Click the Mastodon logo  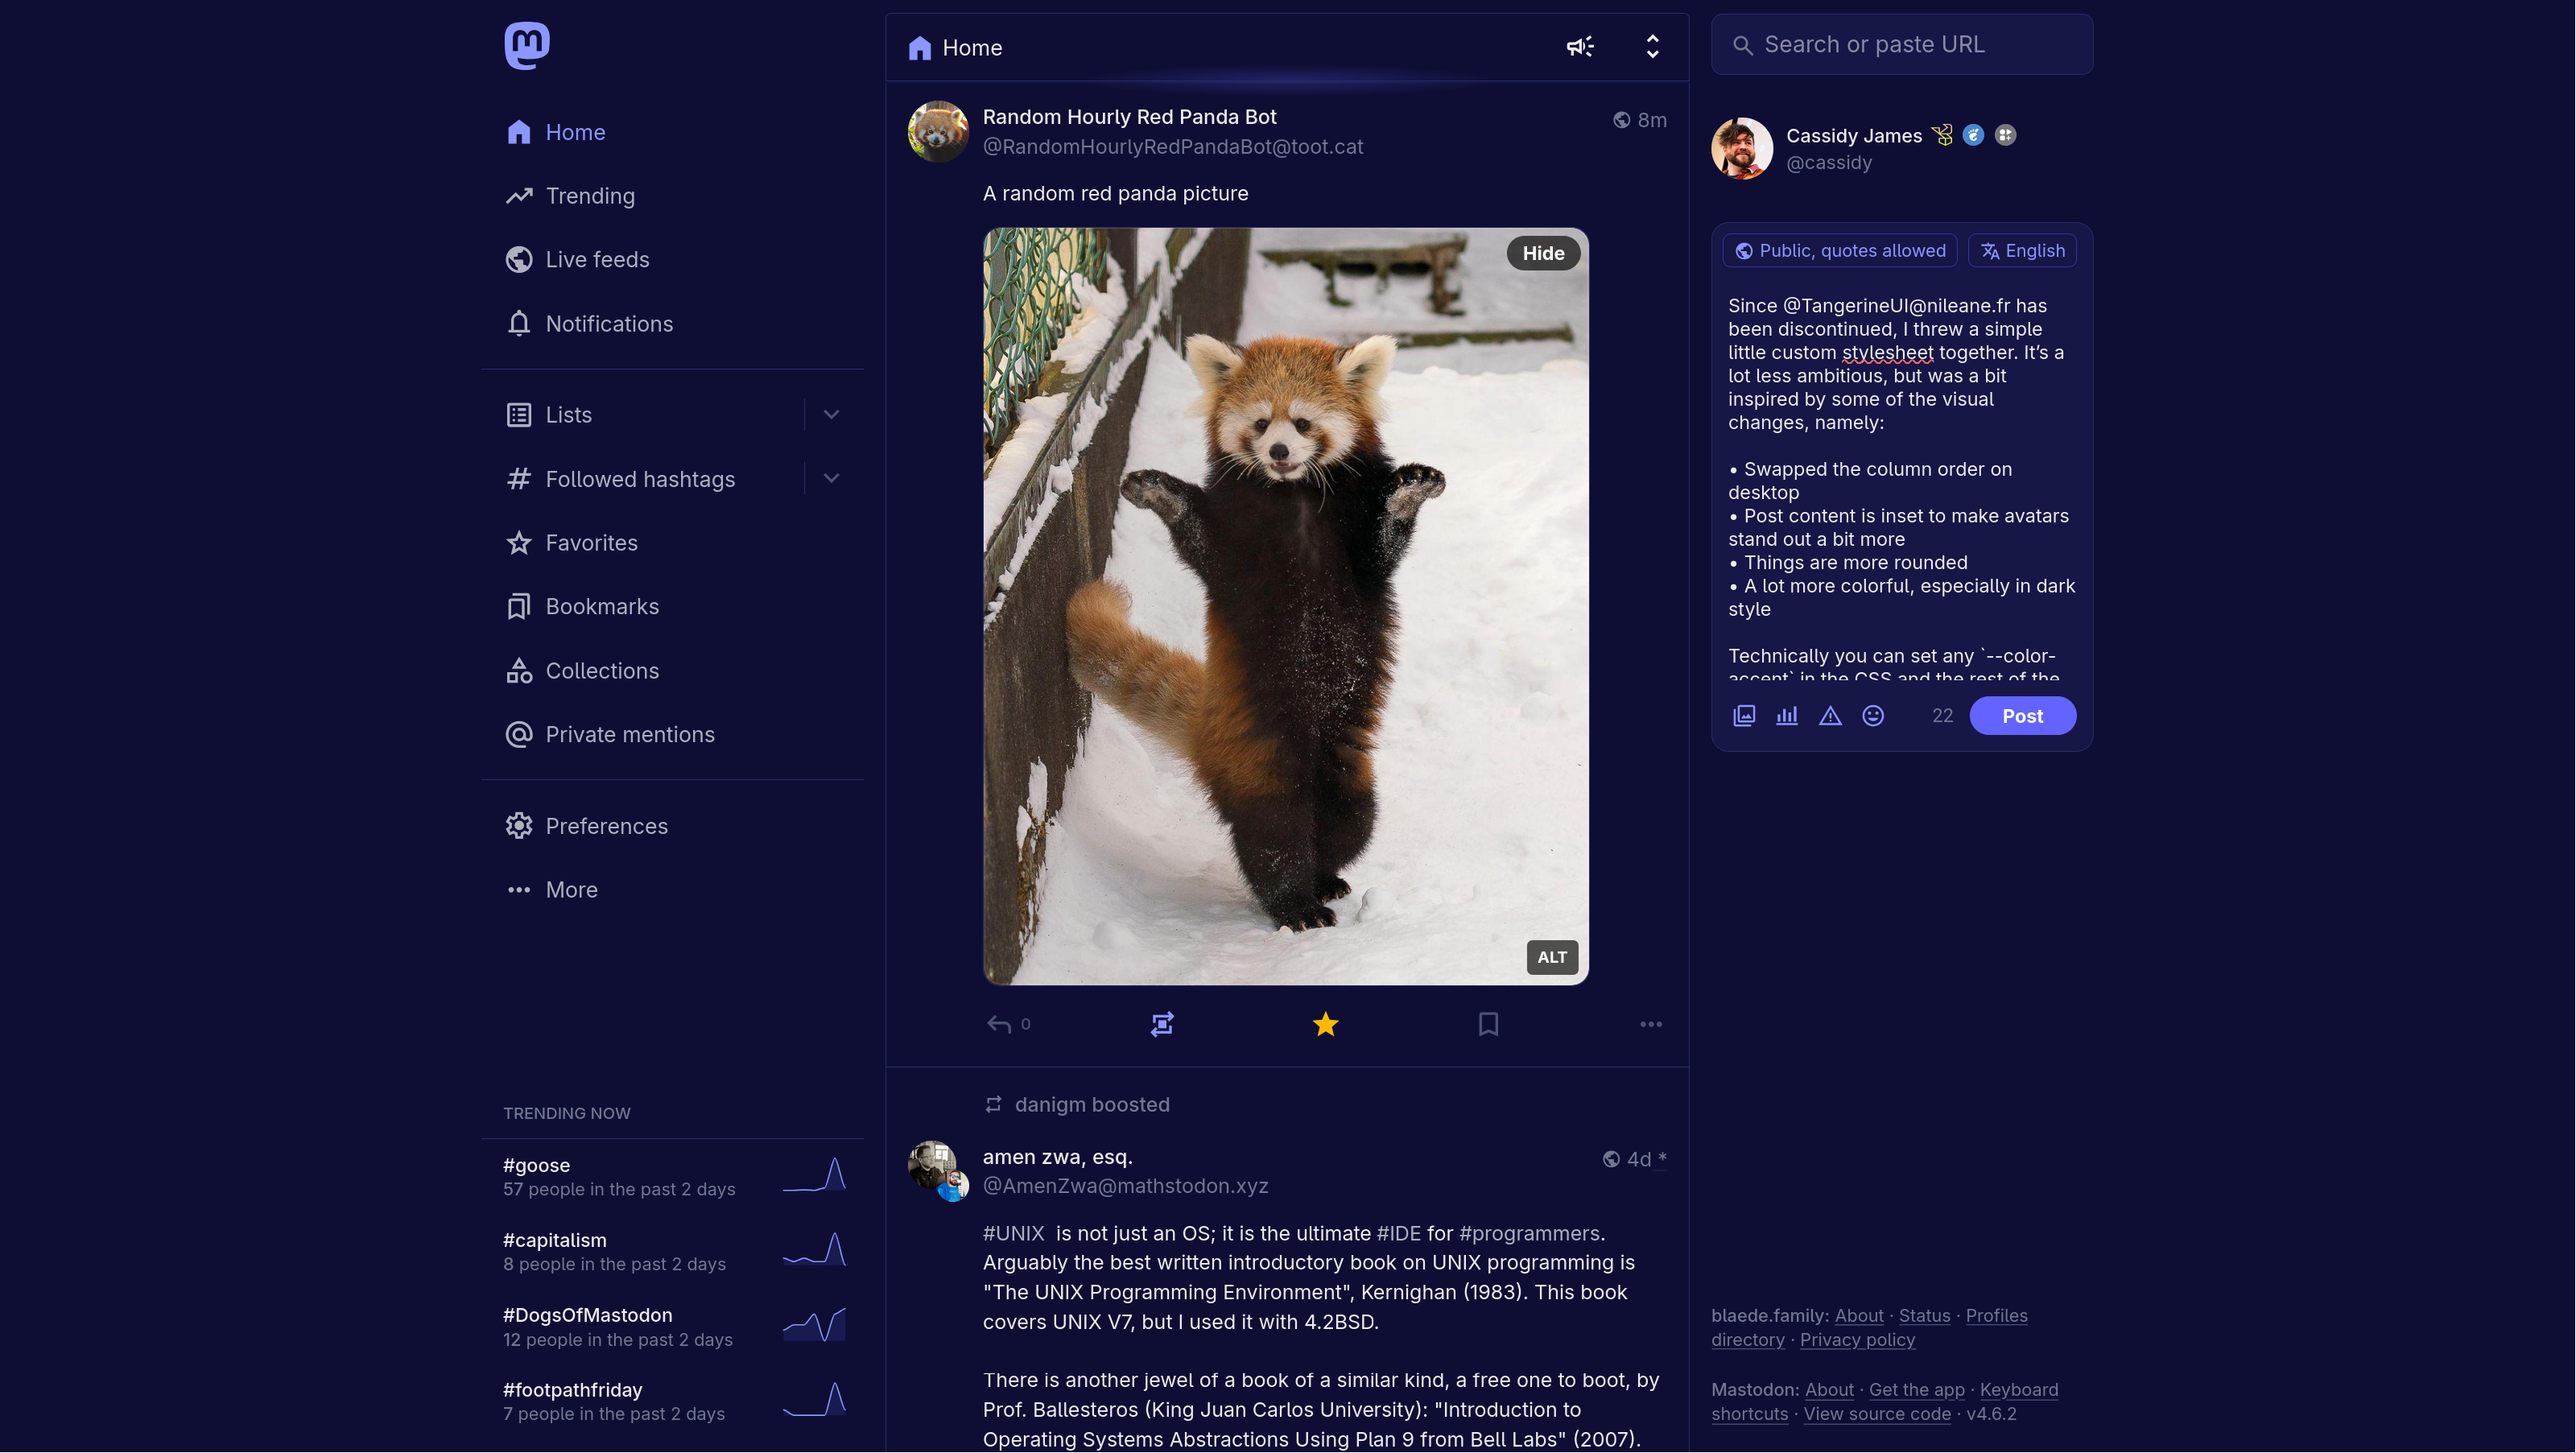[x=527, y=45]
